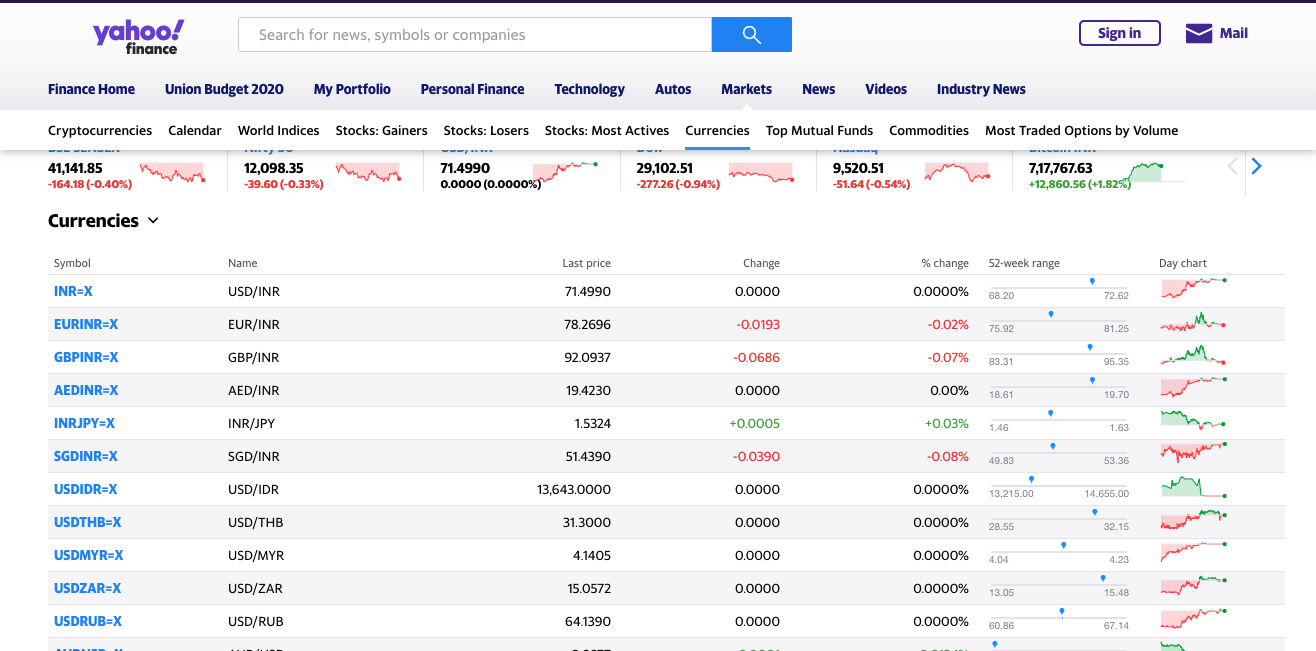Switch to the Cryptocurrencies tab
This screenshot has height=651, width=1316.
pos(100,130)
